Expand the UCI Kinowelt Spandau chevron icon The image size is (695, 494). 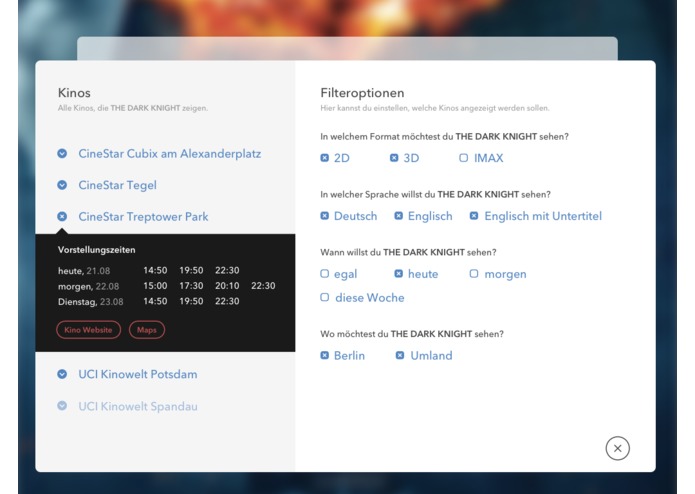(x=62, y=405)
